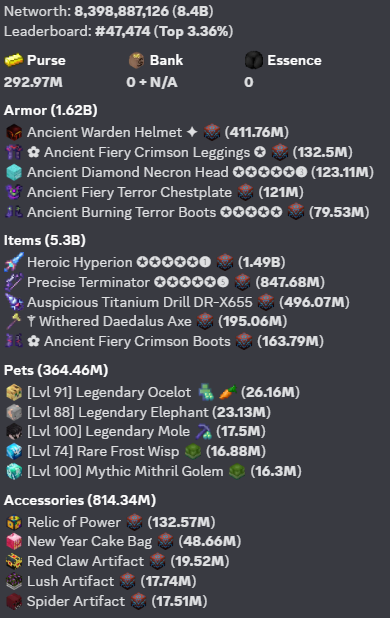Click the Diamond Necron Head icon
Image resolution: width=390 pixels, height=618 pixels.
[14, 172]
